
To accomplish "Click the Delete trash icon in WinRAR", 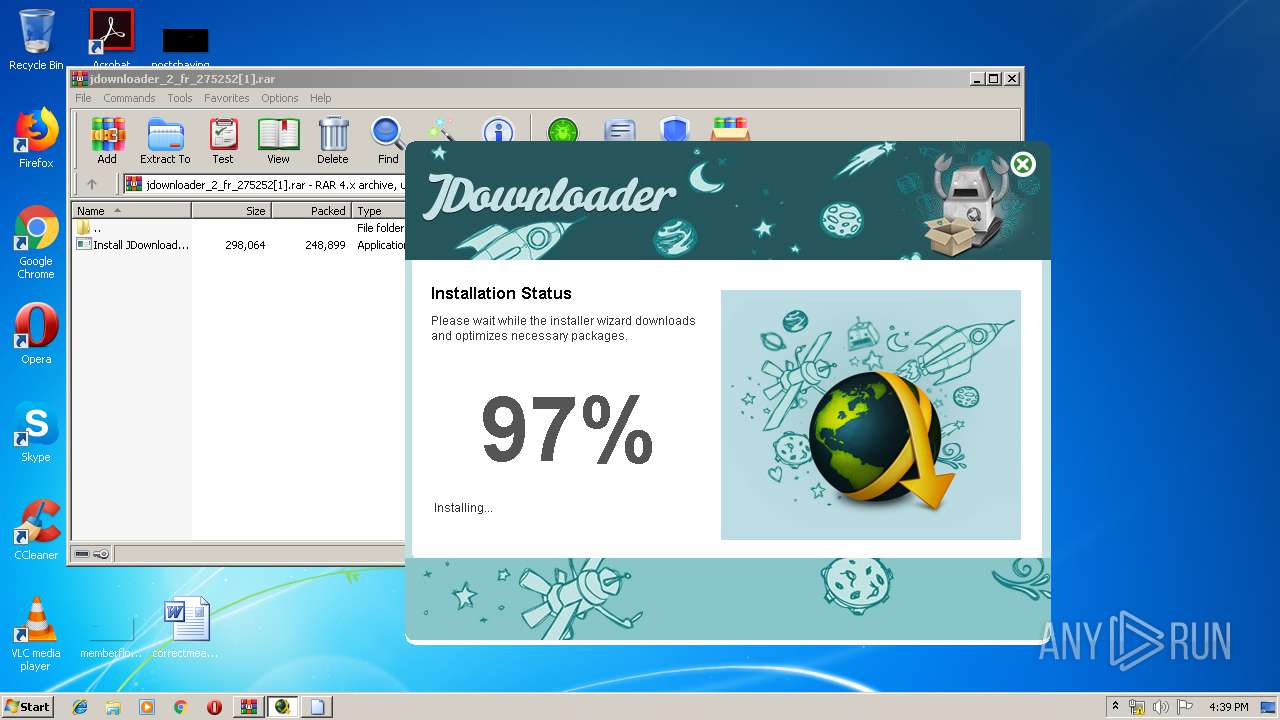I will [333, 141].
